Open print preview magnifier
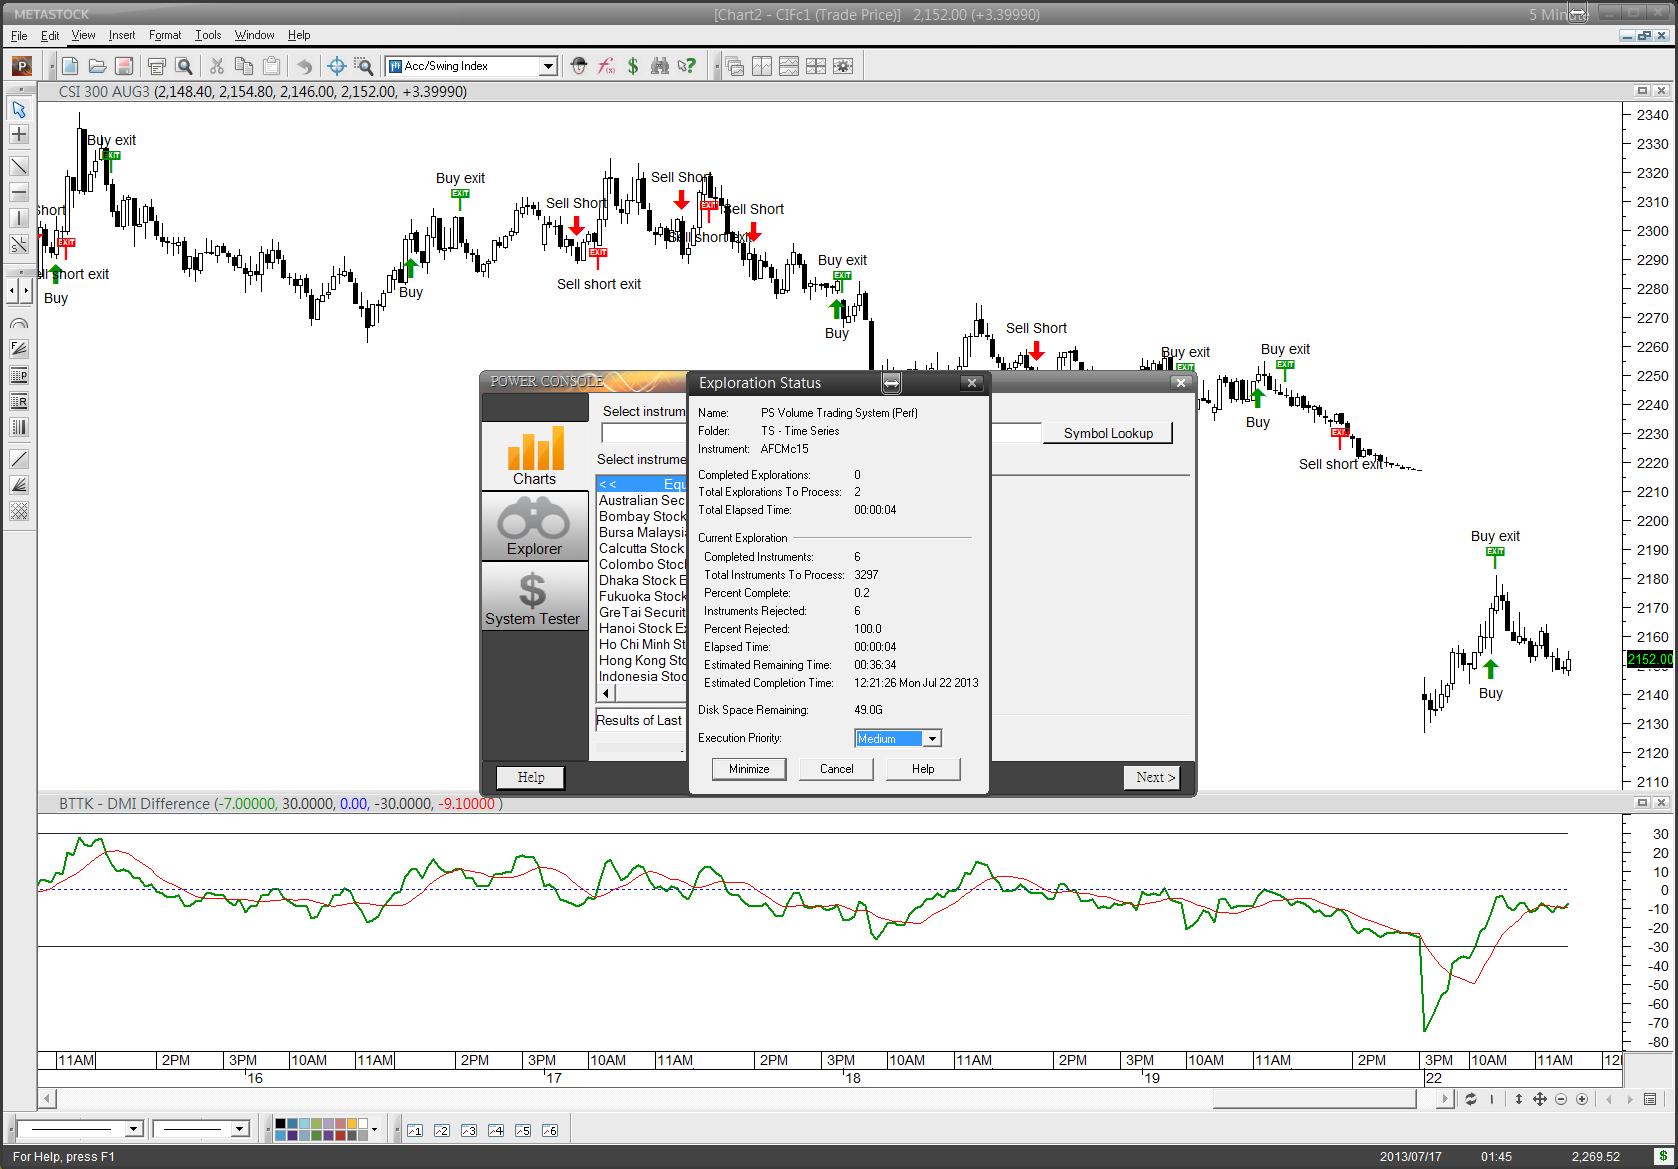Screen dimensions: 1678x1169 (x=184, y=66)
